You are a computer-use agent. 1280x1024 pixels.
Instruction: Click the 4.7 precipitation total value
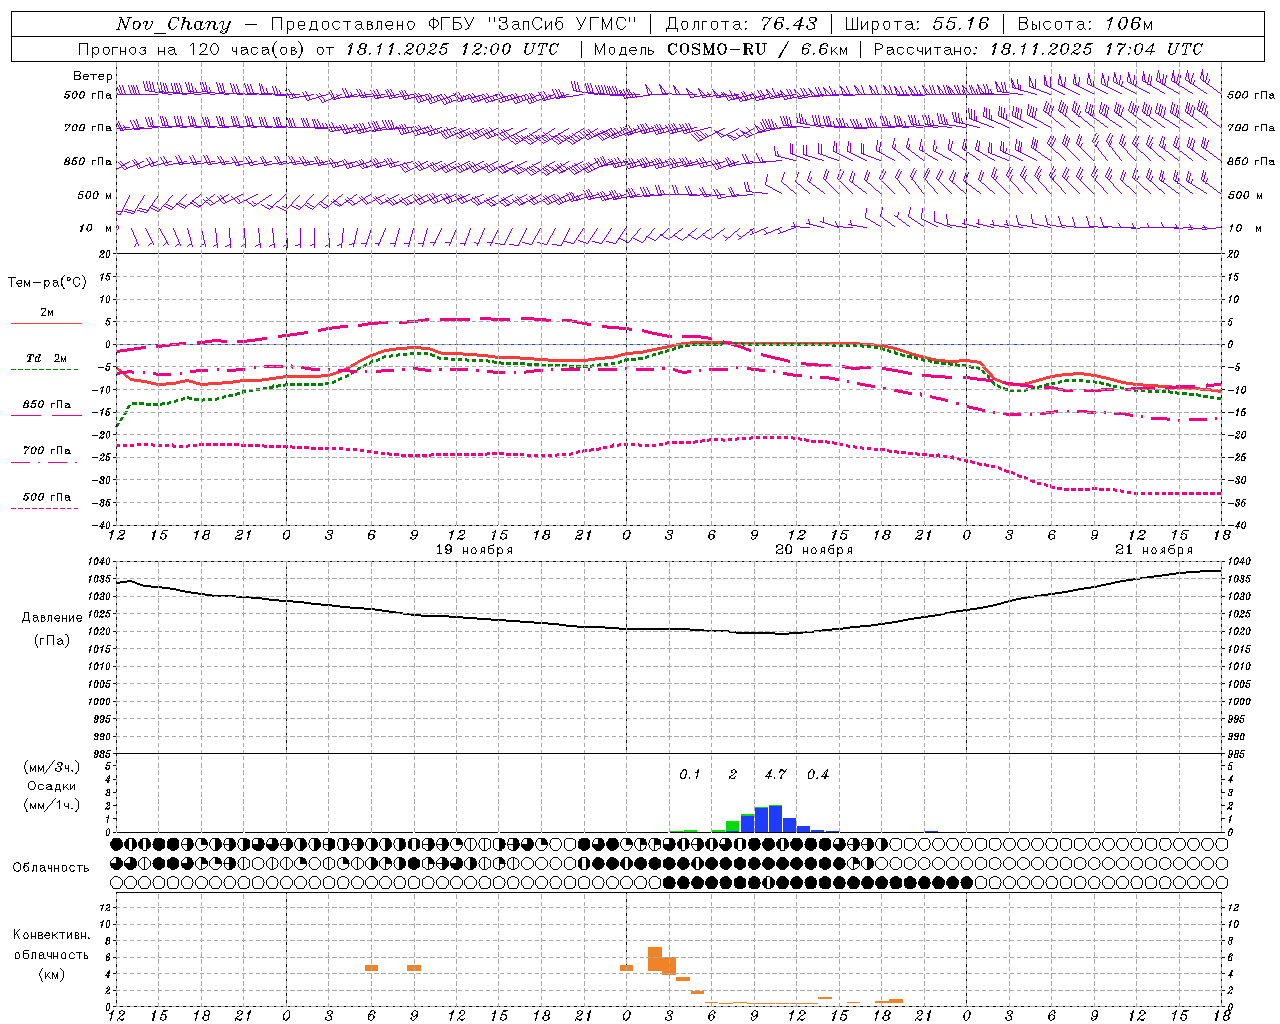775,774
